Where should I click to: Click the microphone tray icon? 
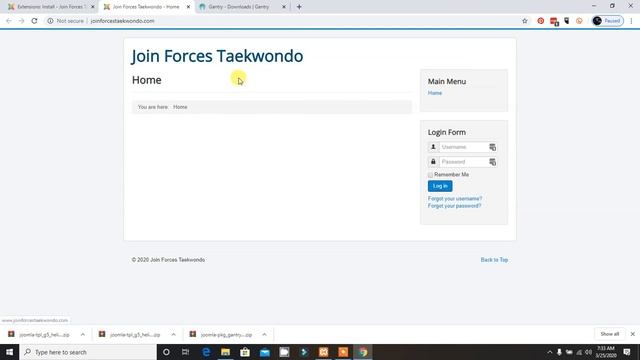(559, 352)
